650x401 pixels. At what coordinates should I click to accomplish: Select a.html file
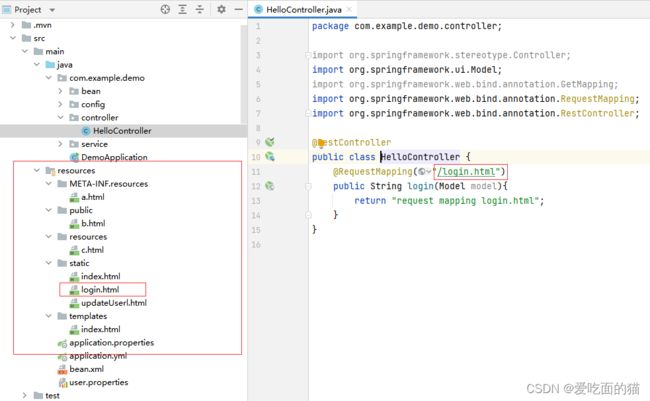point(92,197)
